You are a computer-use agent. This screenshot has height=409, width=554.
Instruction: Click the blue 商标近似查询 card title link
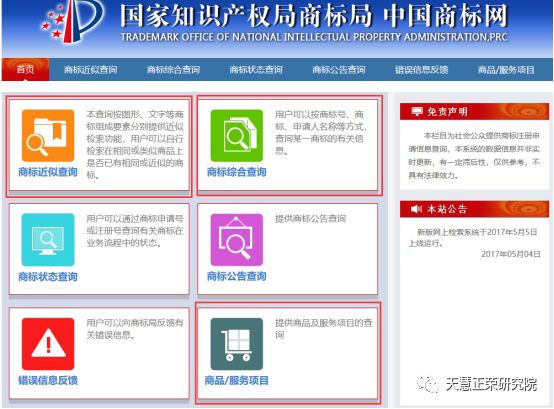(48, 172)
